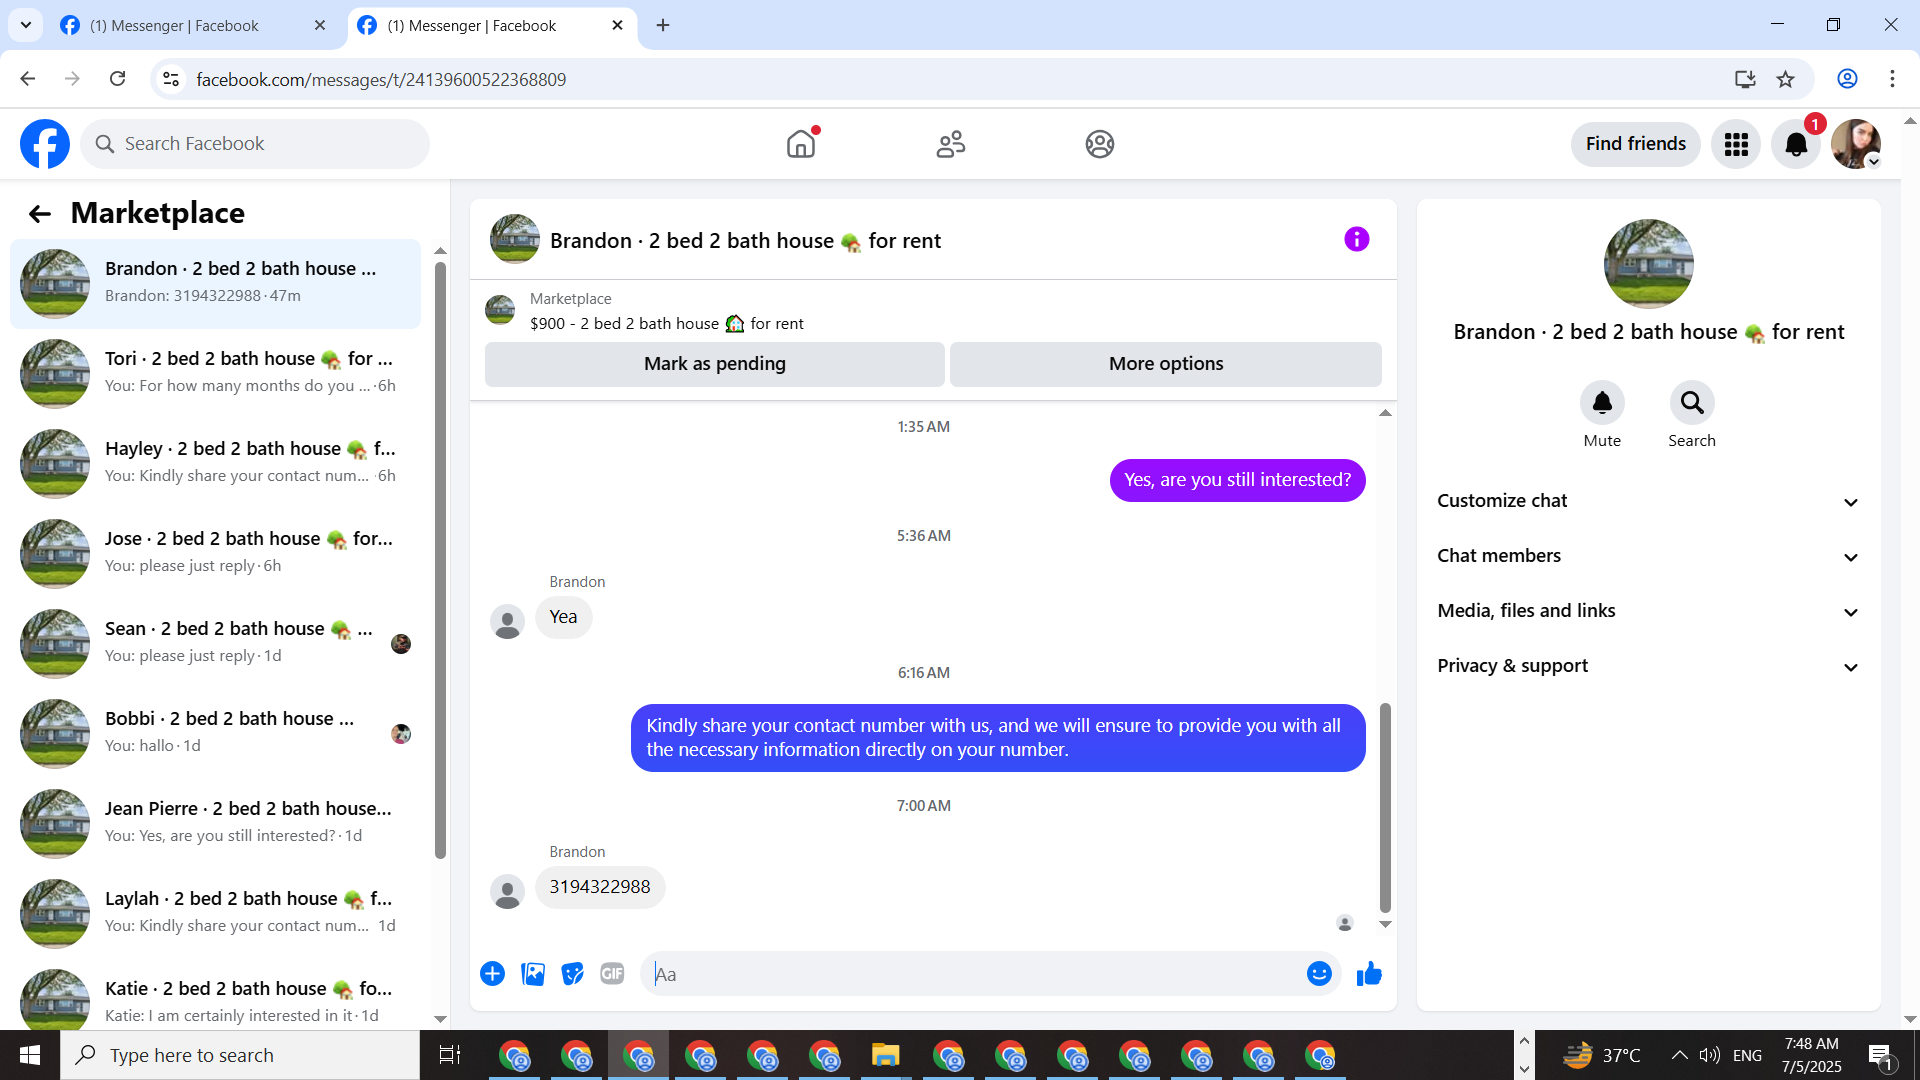
Task: Click the More options button
Action: (x=1165, y=364)
